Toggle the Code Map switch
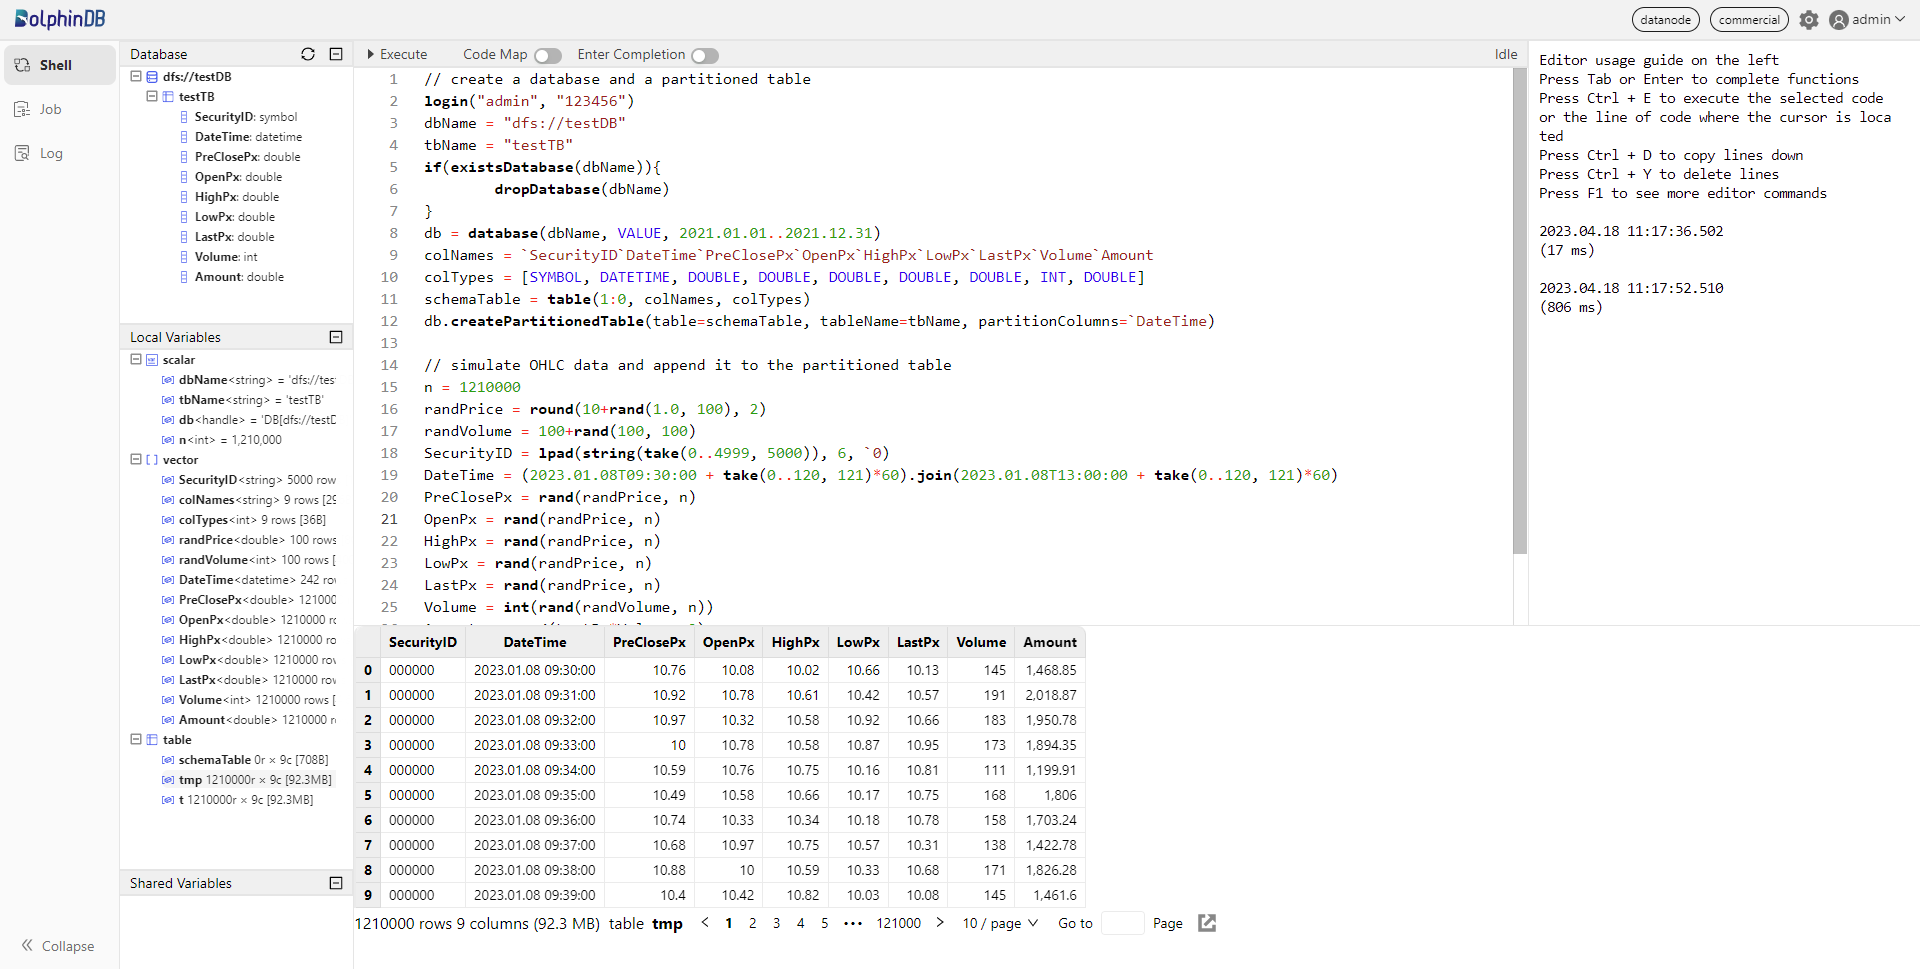 pos(547,55)
